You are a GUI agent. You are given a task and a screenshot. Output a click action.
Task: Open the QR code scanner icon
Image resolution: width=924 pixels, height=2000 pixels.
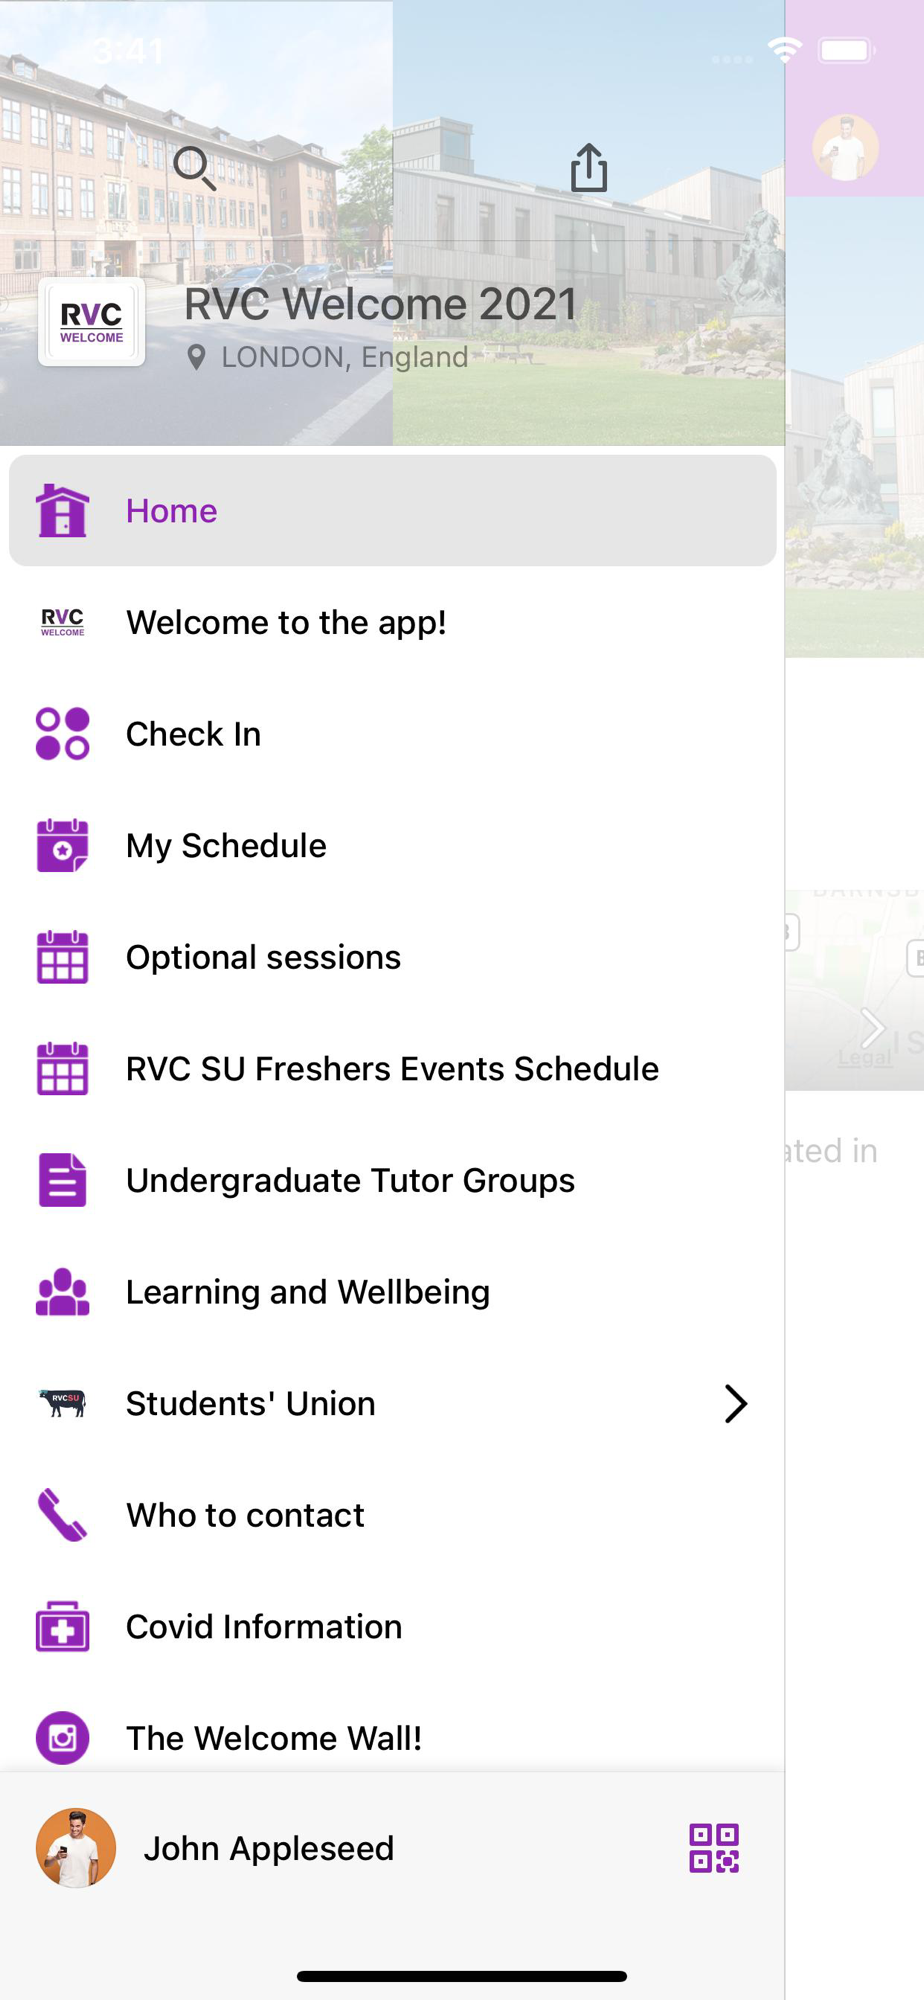point(714,1848)
